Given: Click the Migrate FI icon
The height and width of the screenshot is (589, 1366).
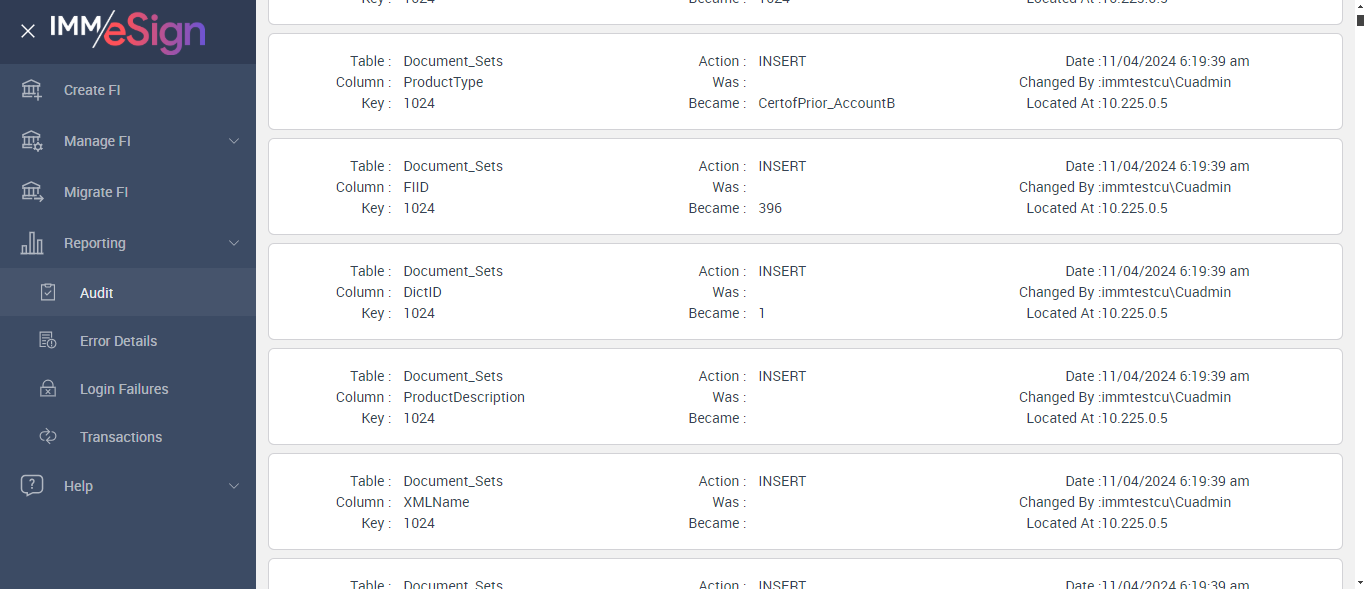Looking at the screenshot, I should 32,192.
